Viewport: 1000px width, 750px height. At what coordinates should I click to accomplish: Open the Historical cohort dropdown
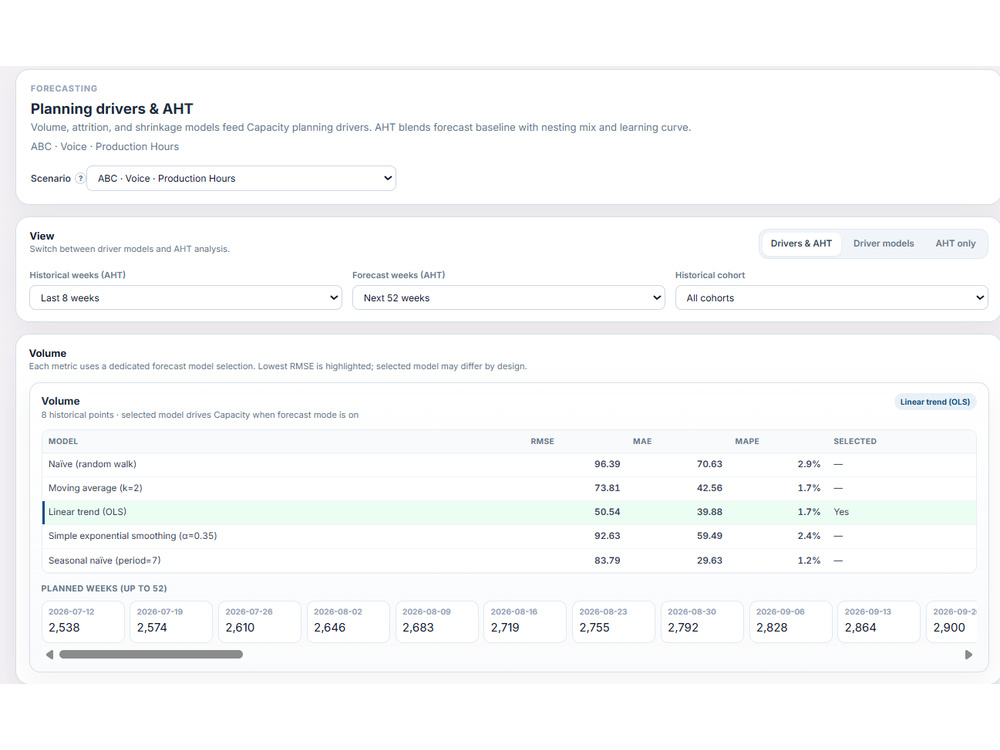pos(832,298)
